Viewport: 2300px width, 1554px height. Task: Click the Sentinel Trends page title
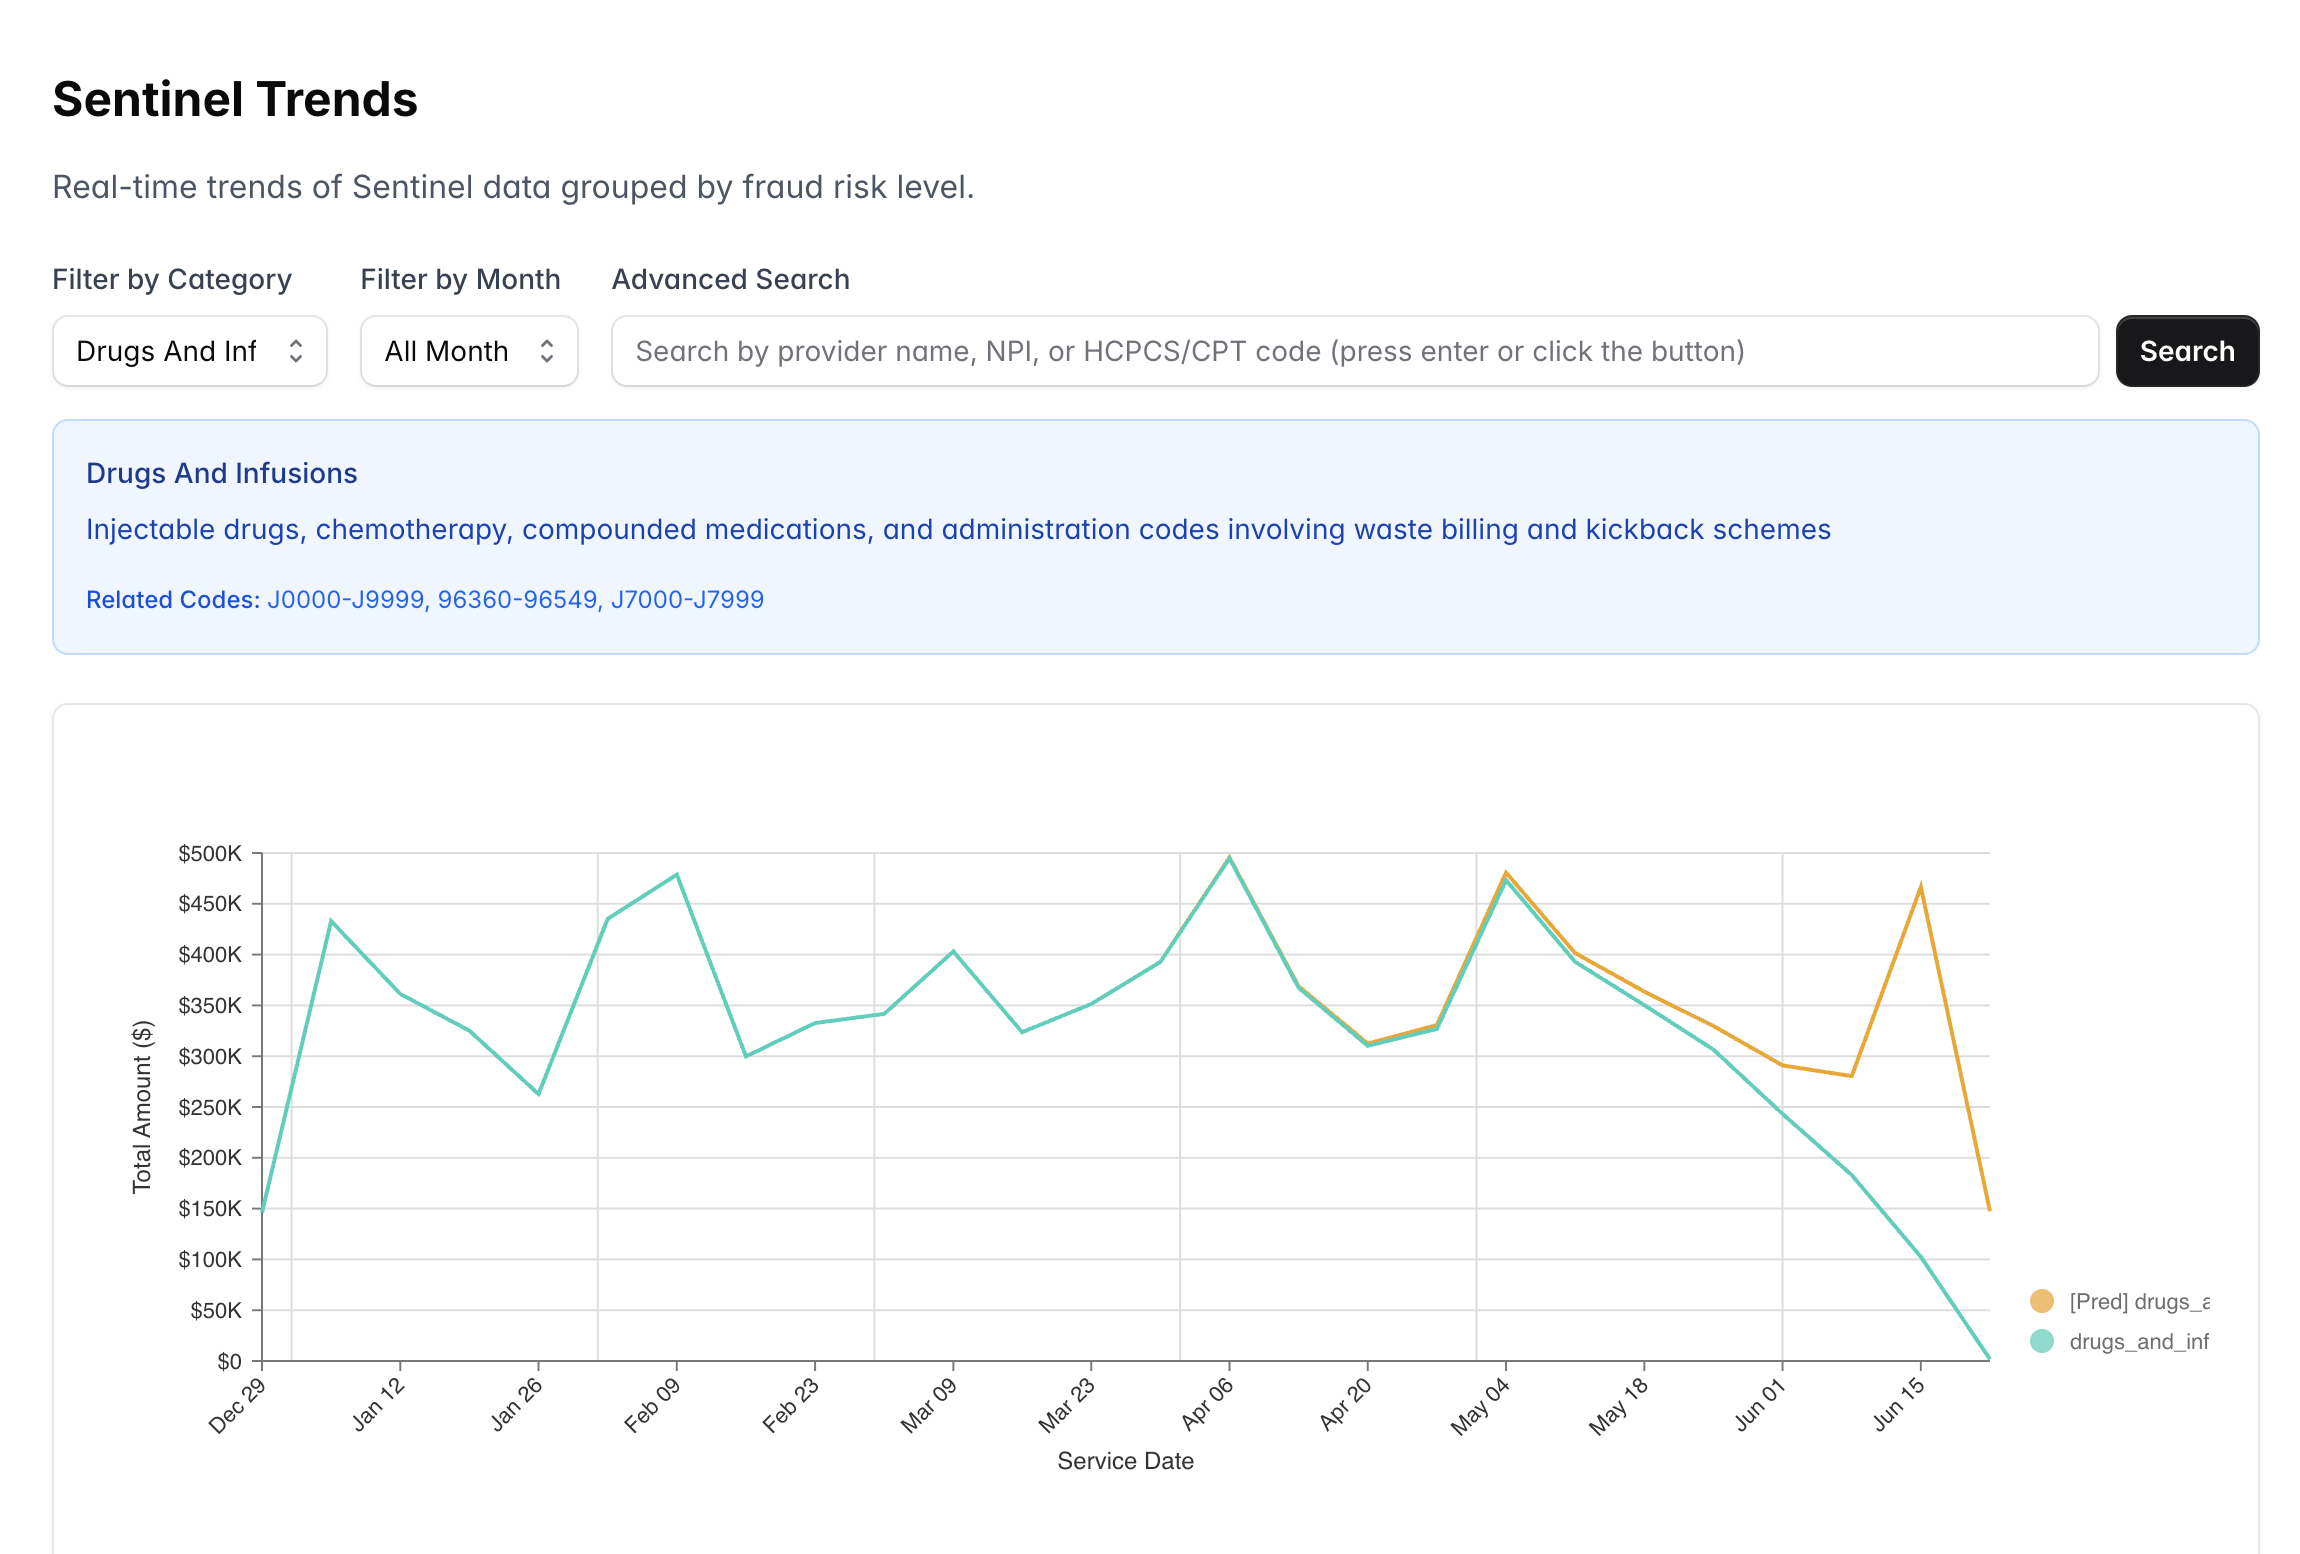(x=235, y=99)
